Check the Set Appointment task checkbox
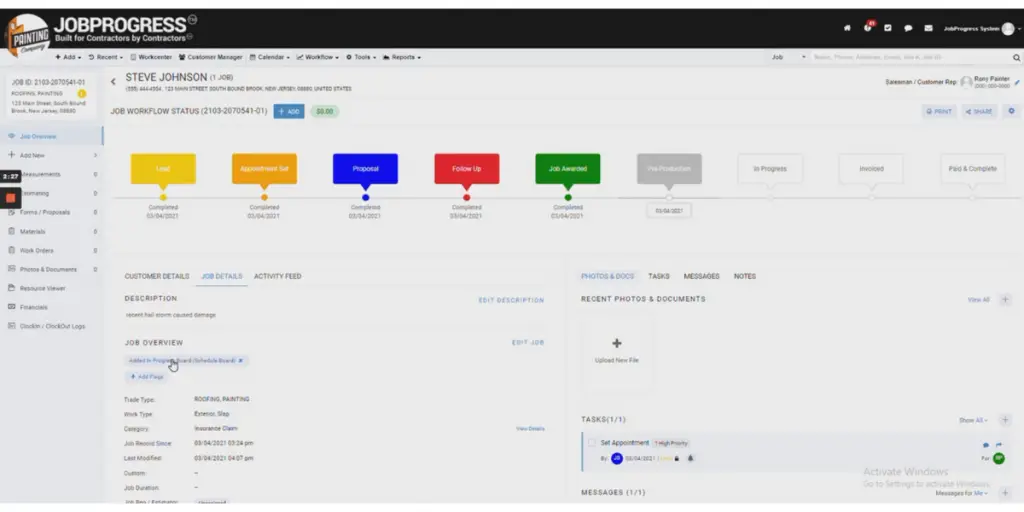 coord(592,442)
